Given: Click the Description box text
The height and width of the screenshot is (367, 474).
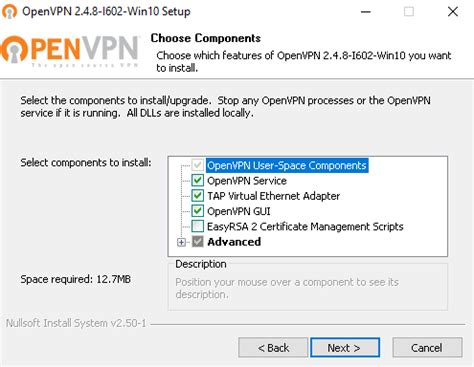Looking at the screenshot, I should coord(287,288).
